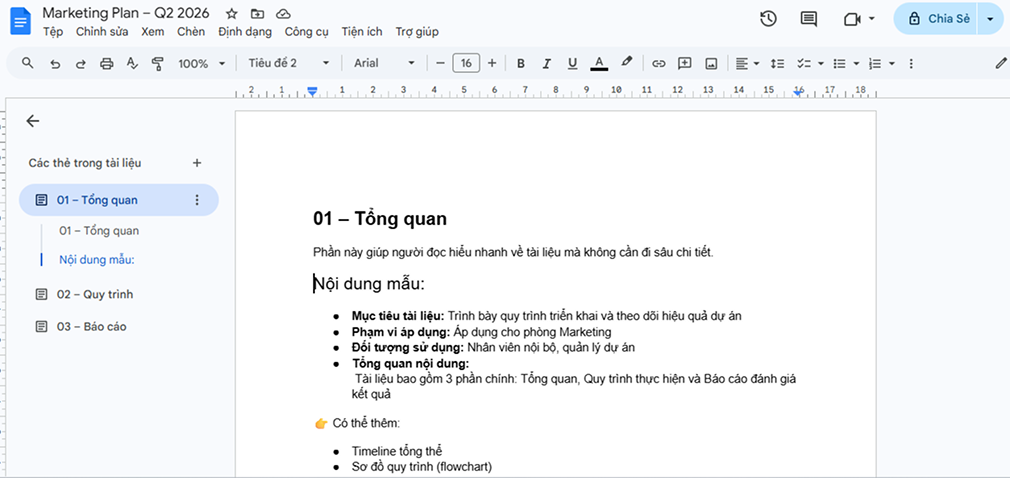The width and height of the screenshot is (1010, 478).
Task: Click the Nội dung mẫu heading text
Action: click(x=369, y=284)
